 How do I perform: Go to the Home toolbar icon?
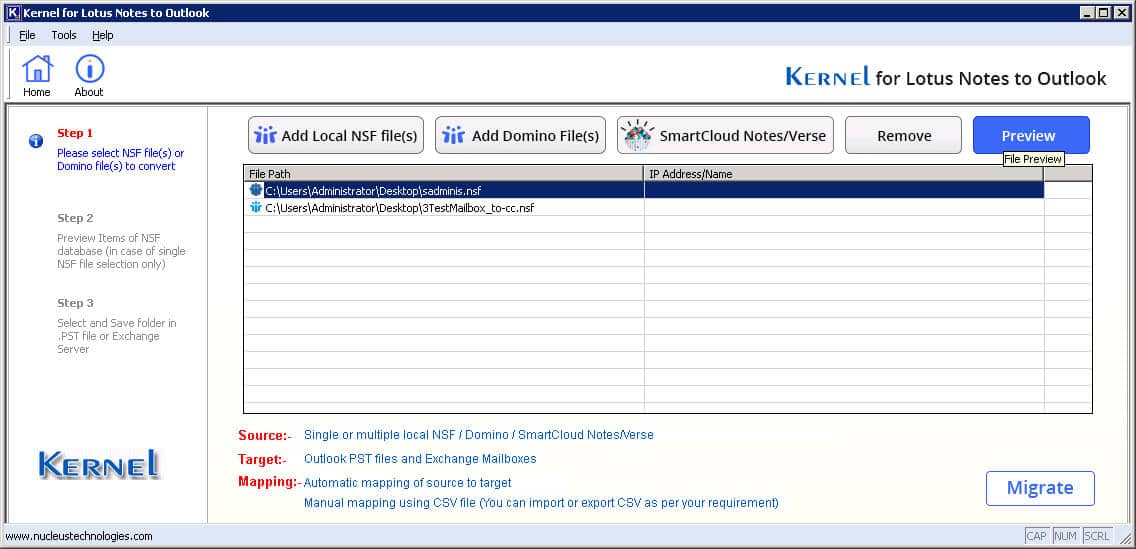click(x=37, y=75)
